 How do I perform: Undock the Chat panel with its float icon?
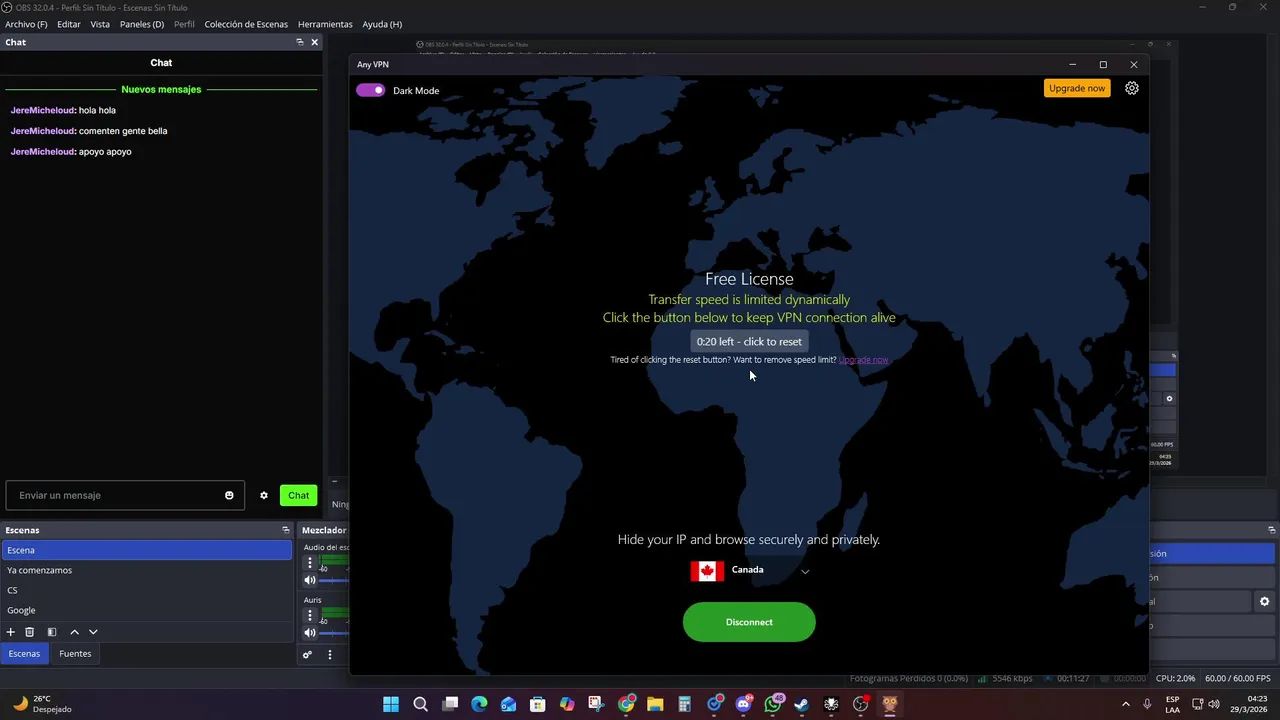coord(300,42)
